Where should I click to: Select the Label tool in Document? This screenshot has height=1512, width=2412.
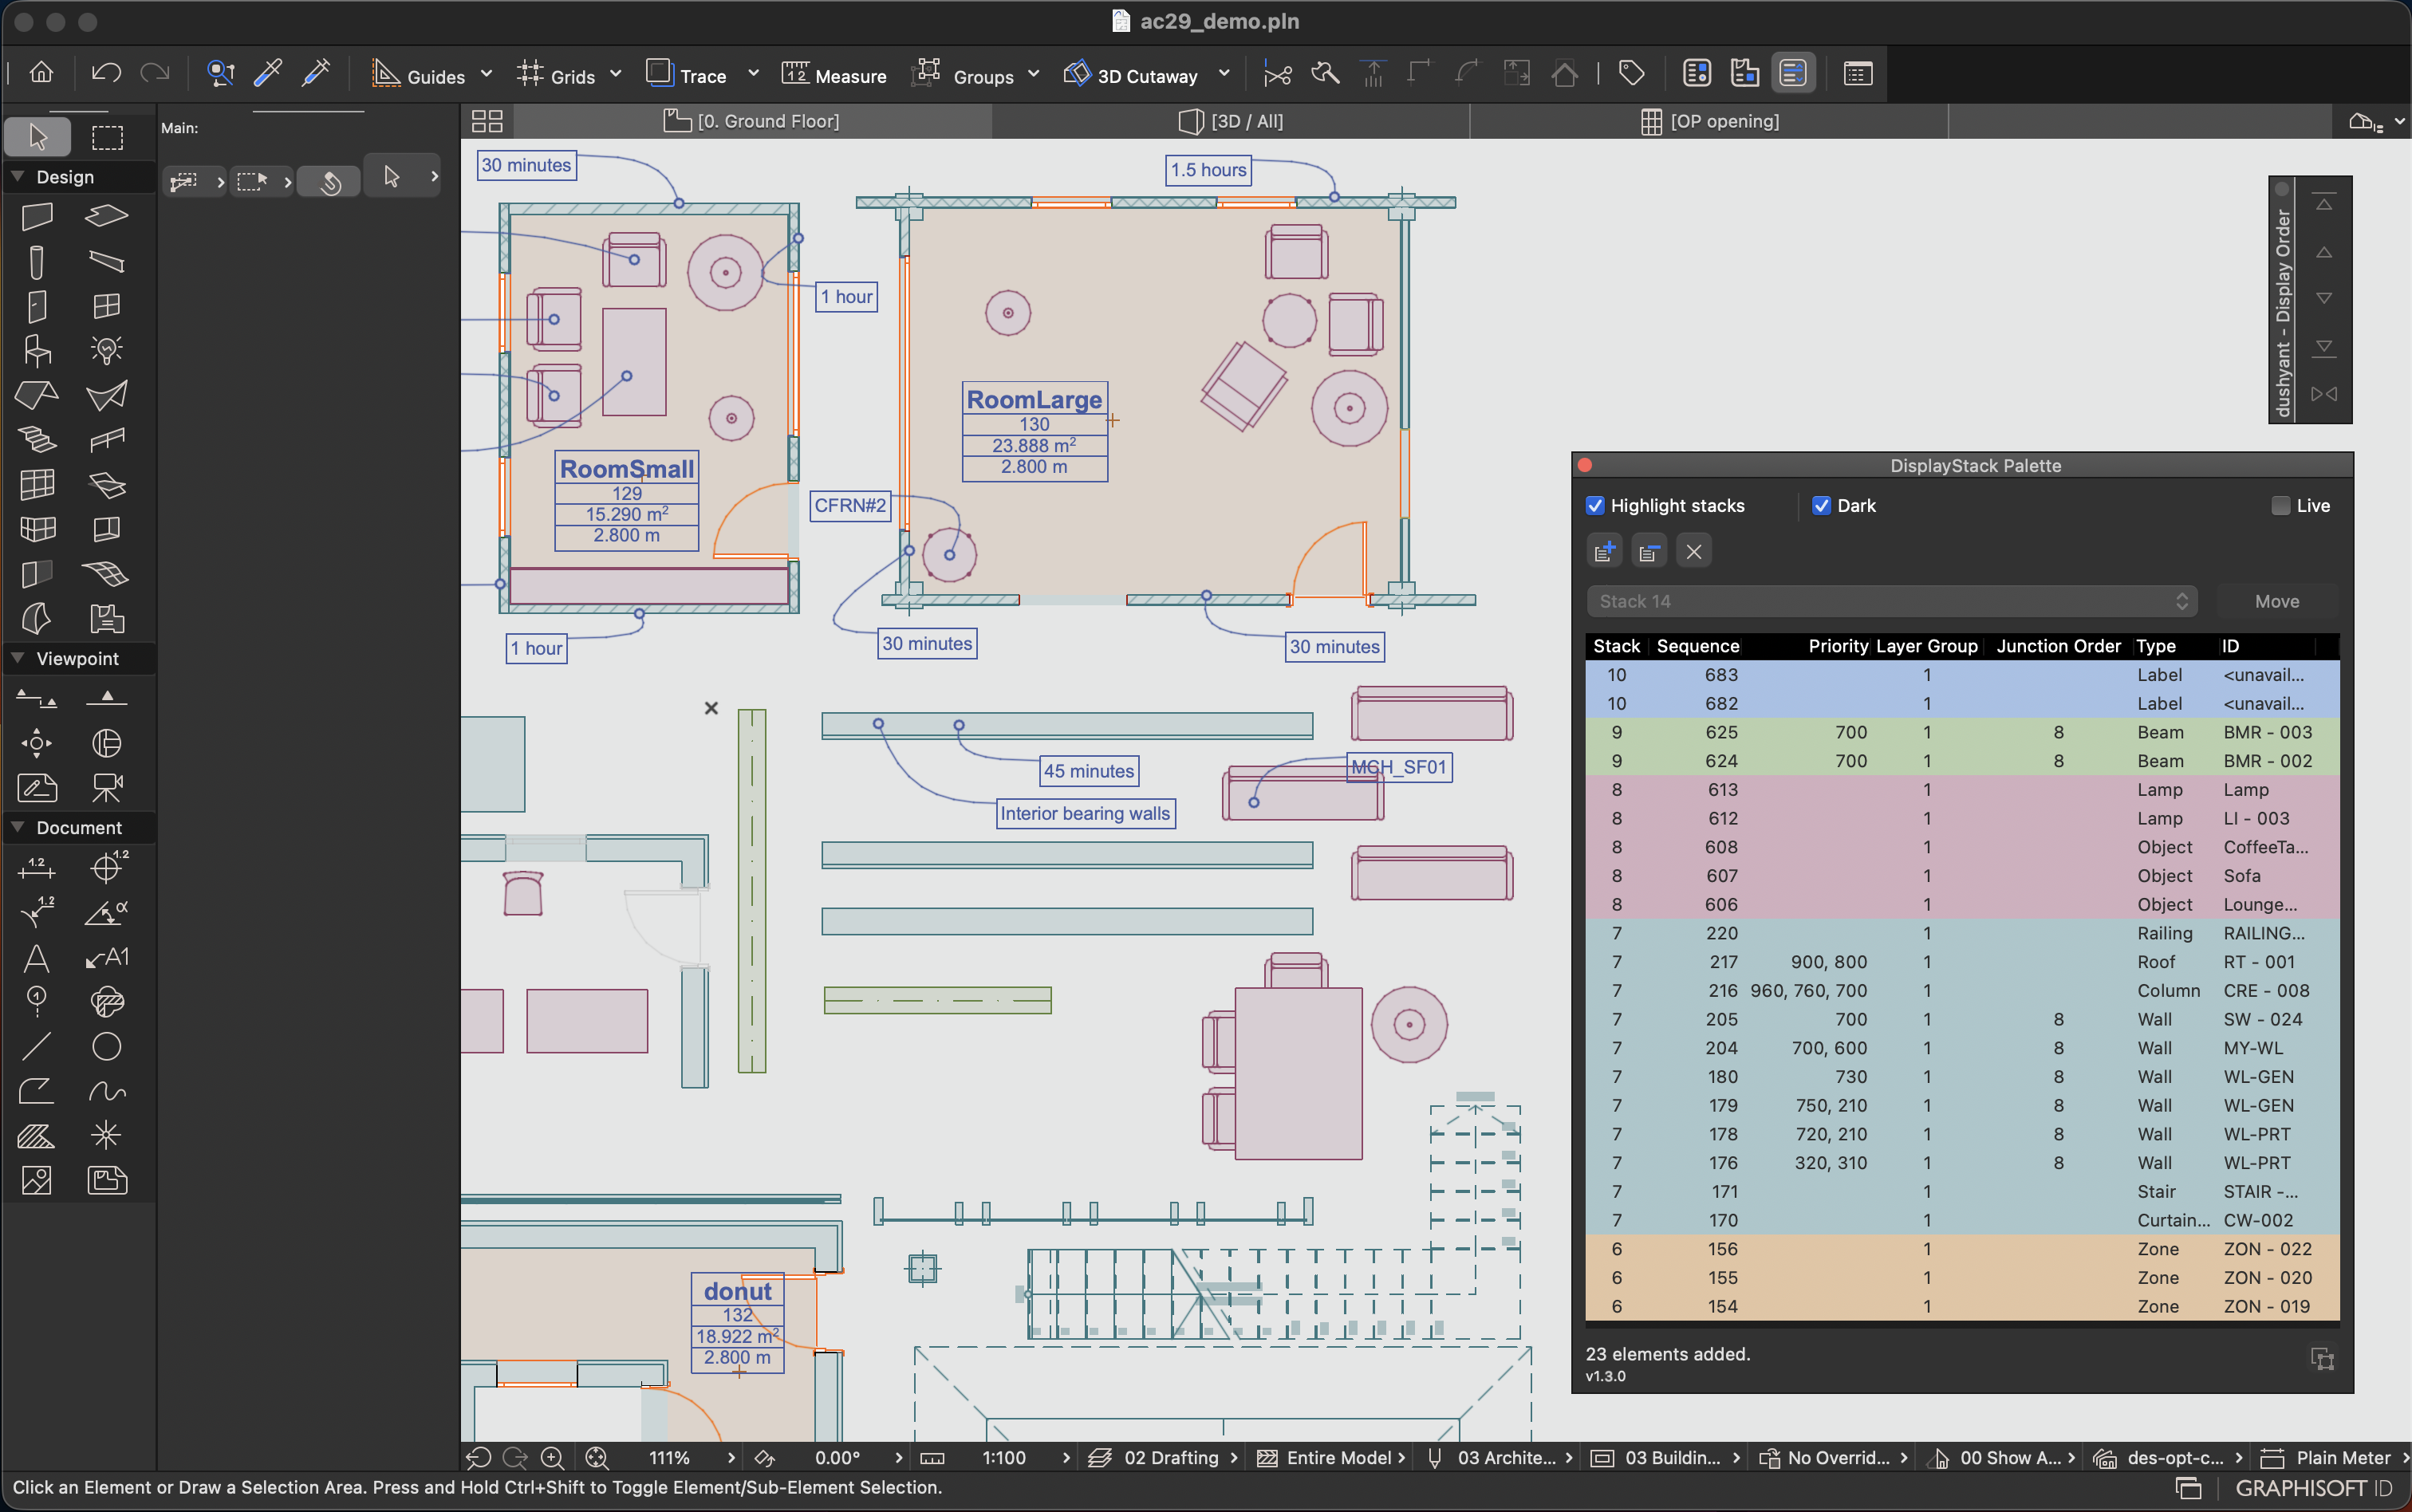point(107,958)
